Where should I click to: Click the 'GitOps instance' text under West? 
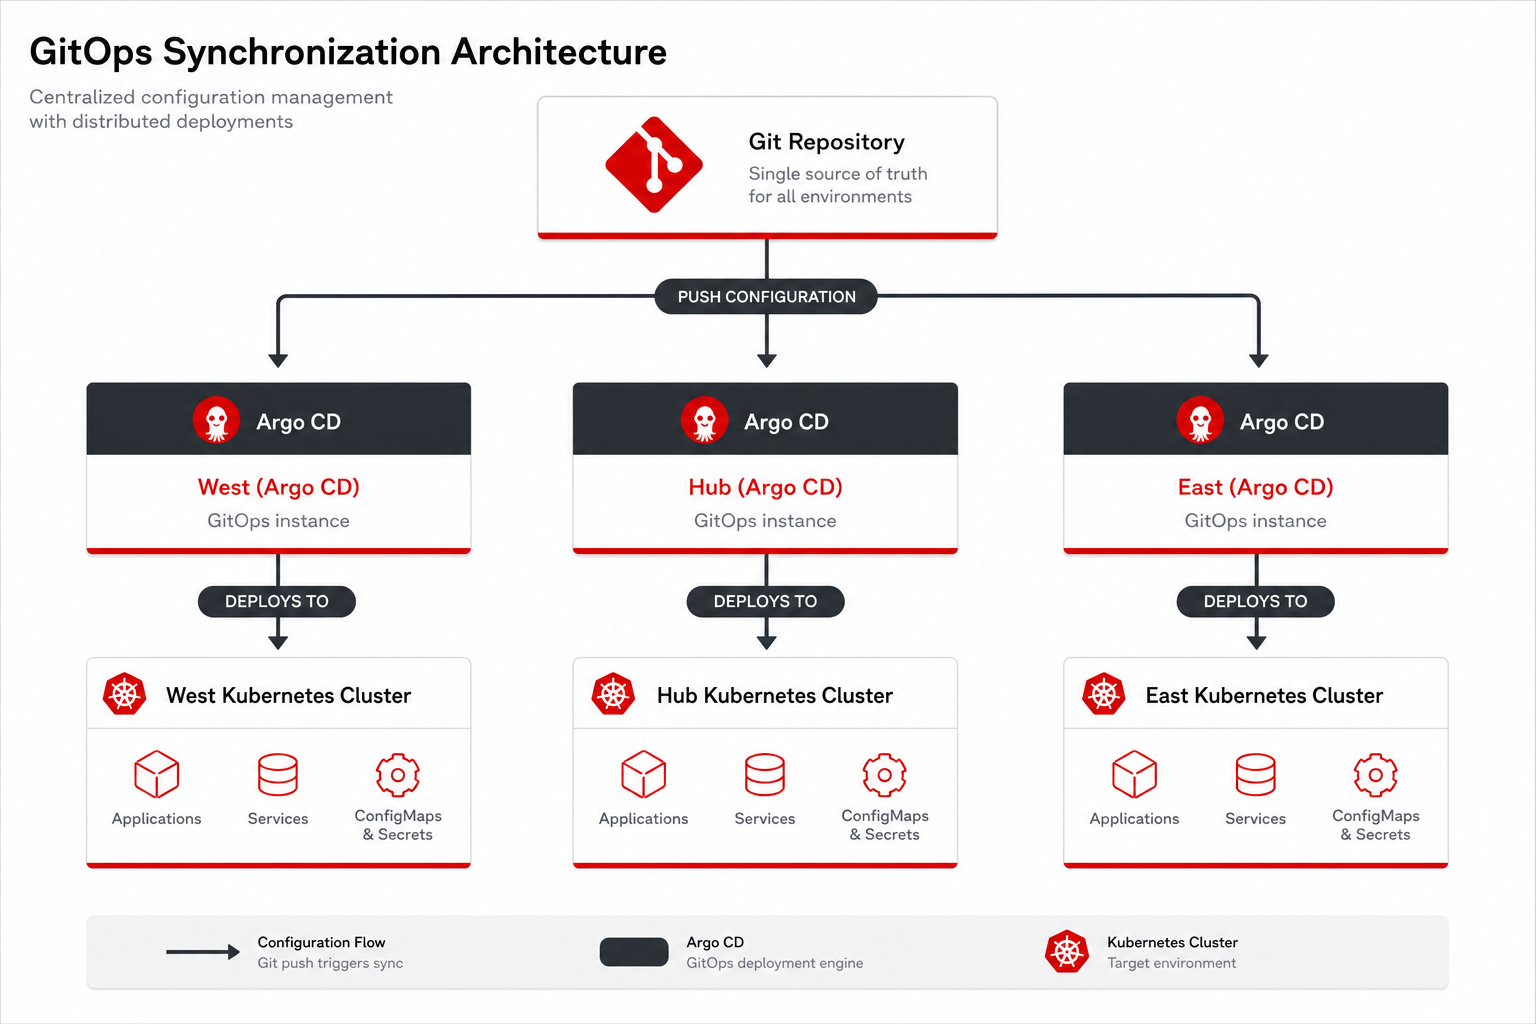(x=279, y=521)
